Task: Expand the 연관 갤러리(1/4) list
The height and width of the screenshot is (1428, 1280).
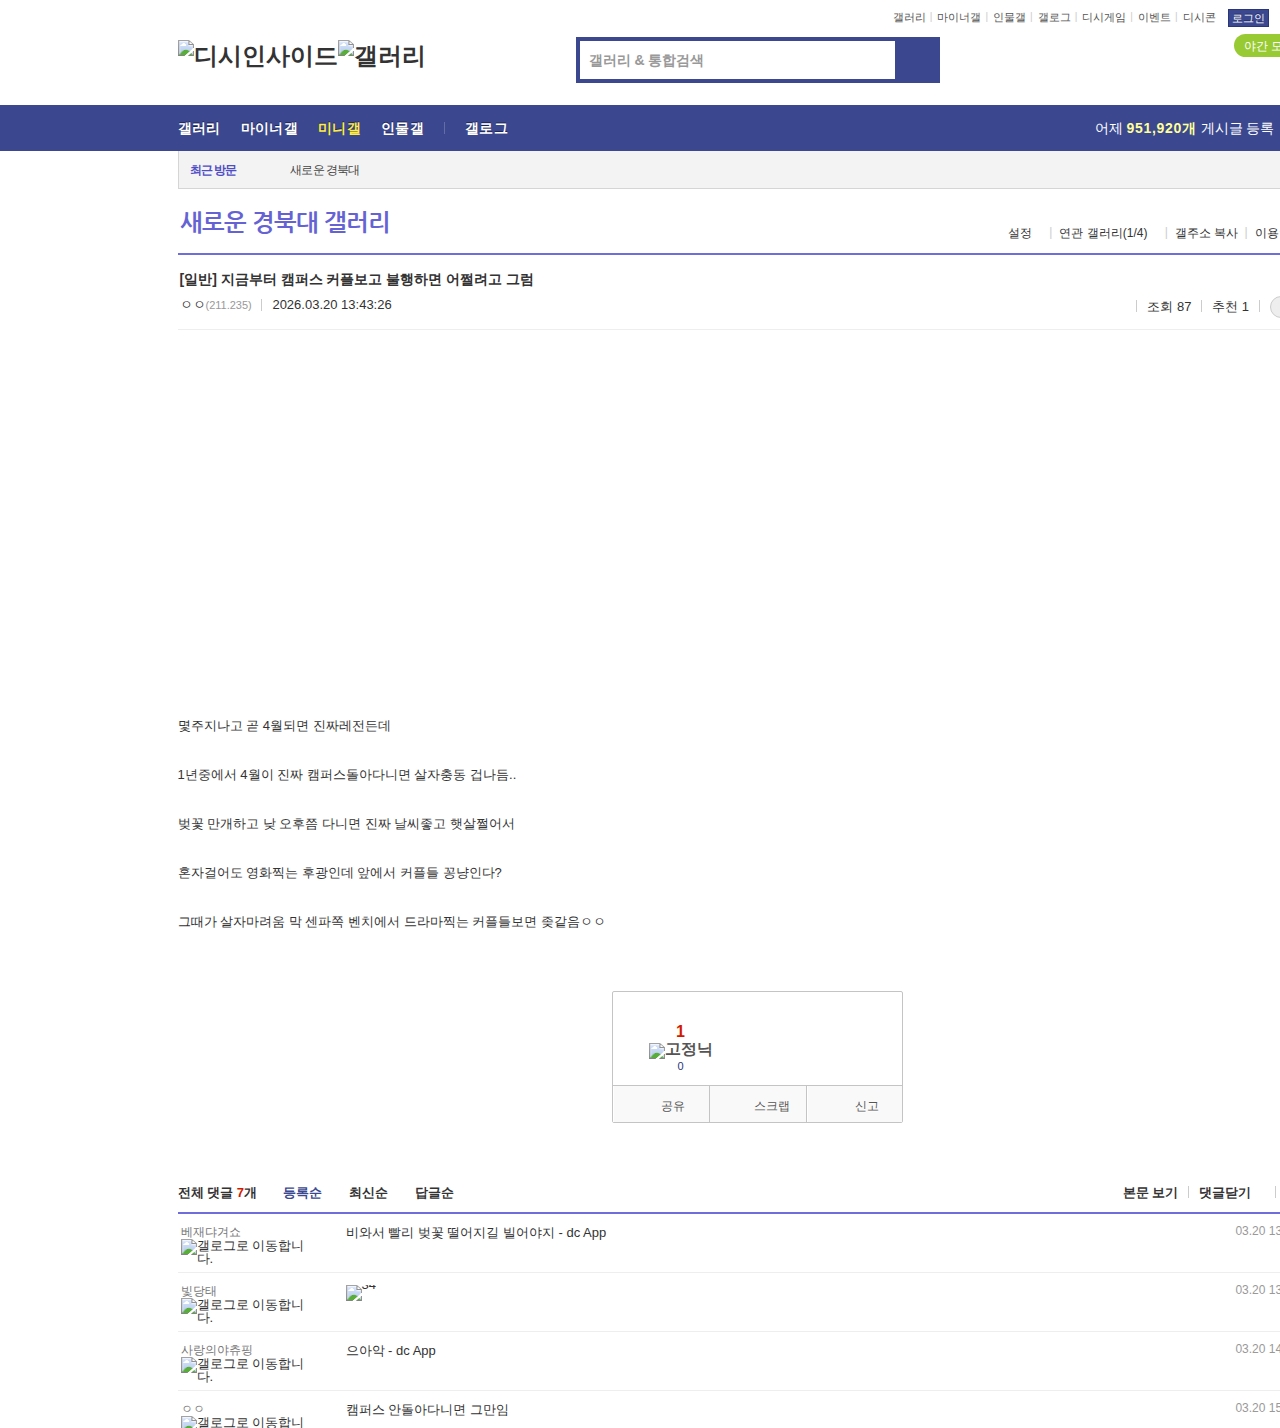Action: (1103, 233)
